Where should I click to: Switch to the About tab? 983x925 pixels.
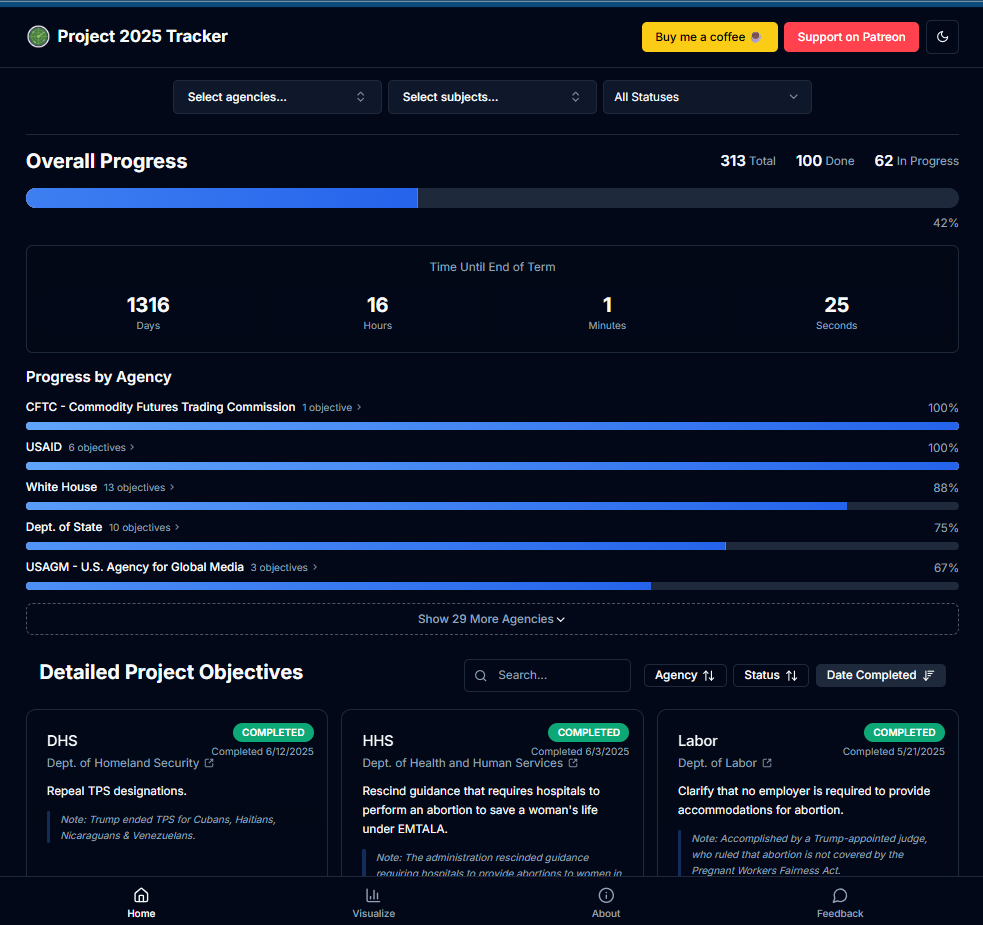pyautogui.click(x=606, y=901)
